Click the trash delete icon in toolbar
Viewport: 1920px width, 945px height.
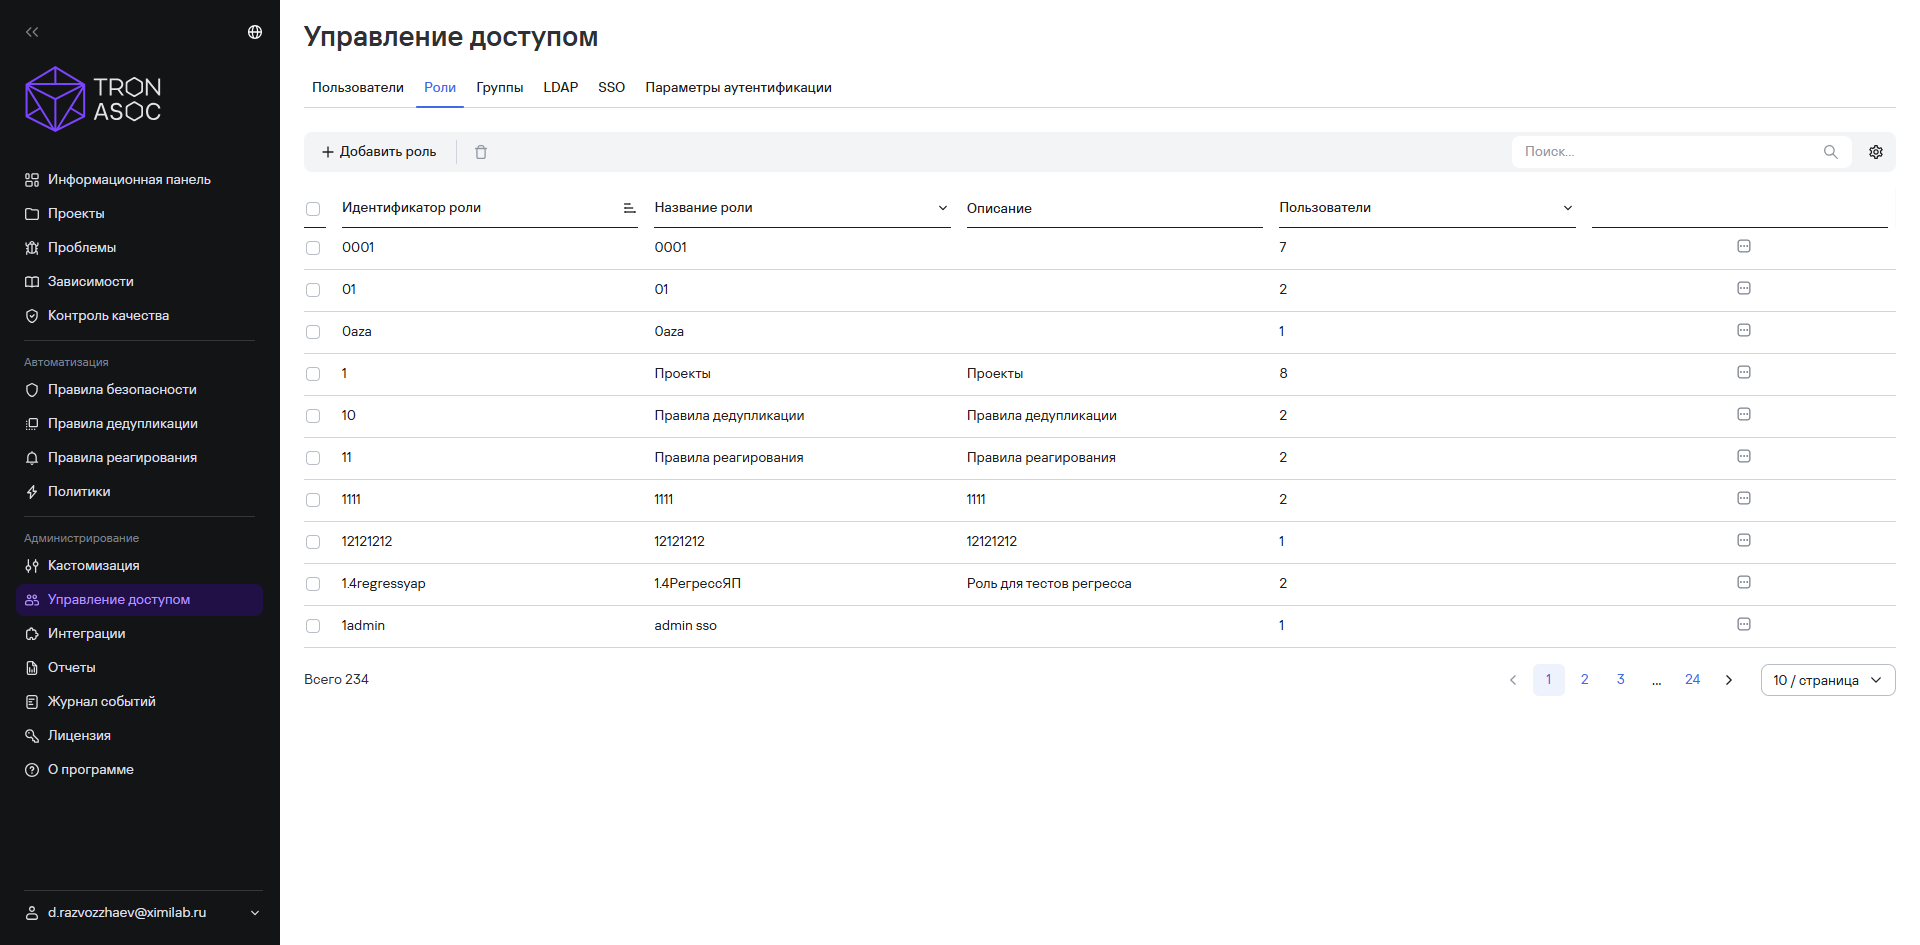tap(481, 152)
